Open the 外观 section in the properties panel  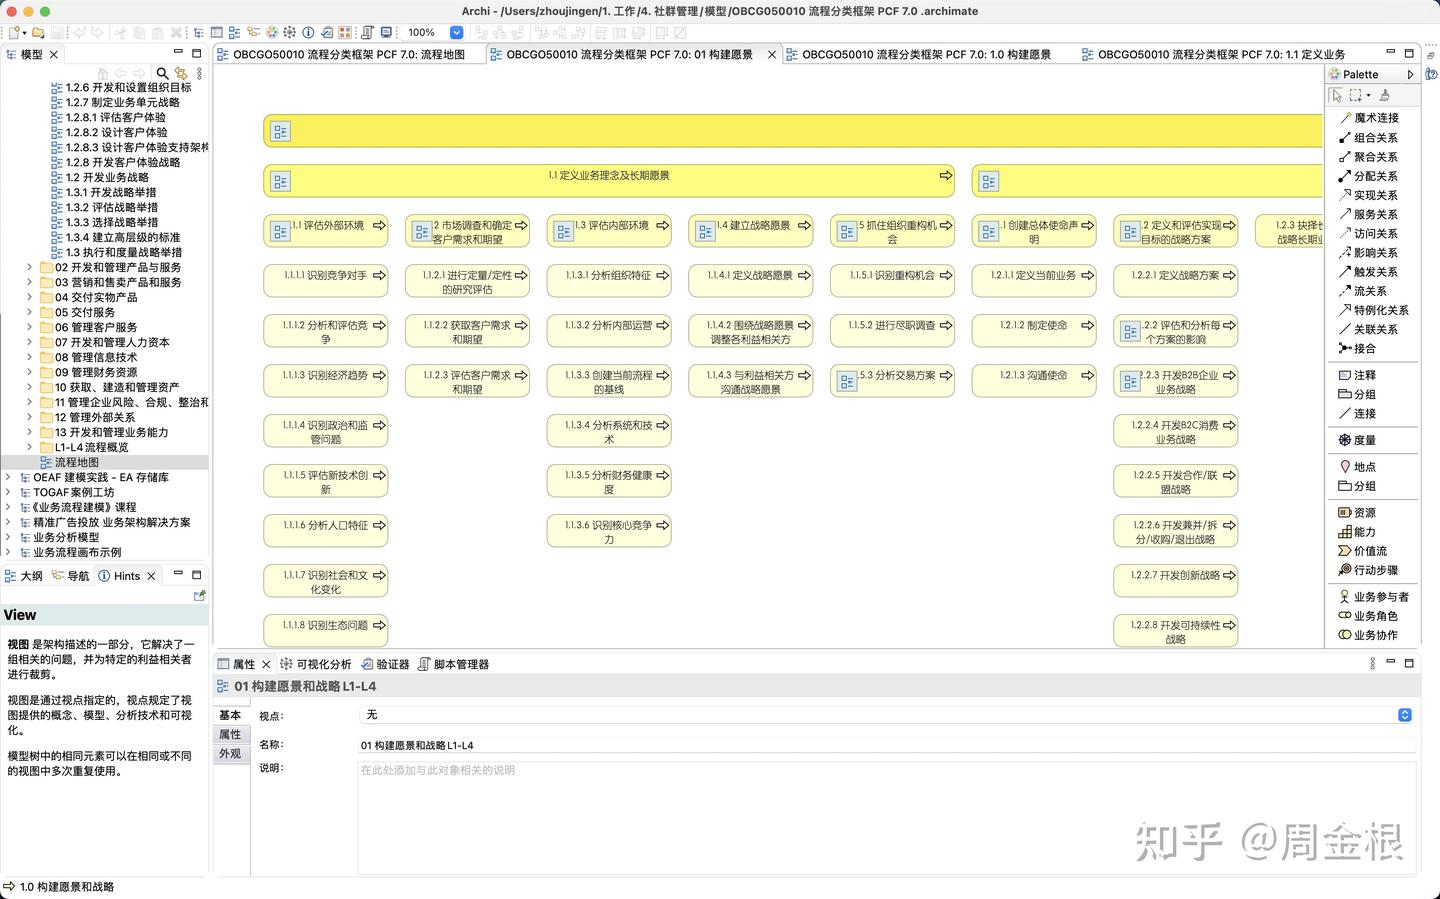click(x=230, y=753)
